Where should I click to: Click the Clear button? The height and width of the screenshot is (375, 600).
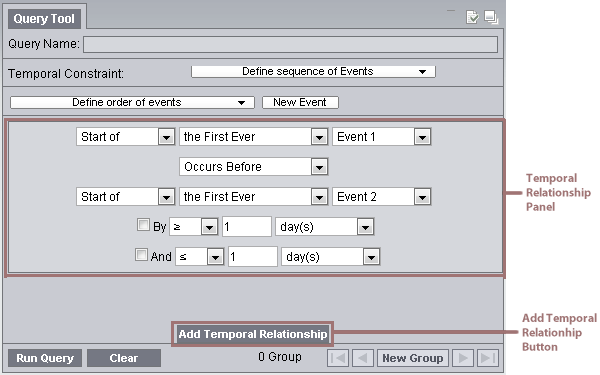(x=124, y=358)
